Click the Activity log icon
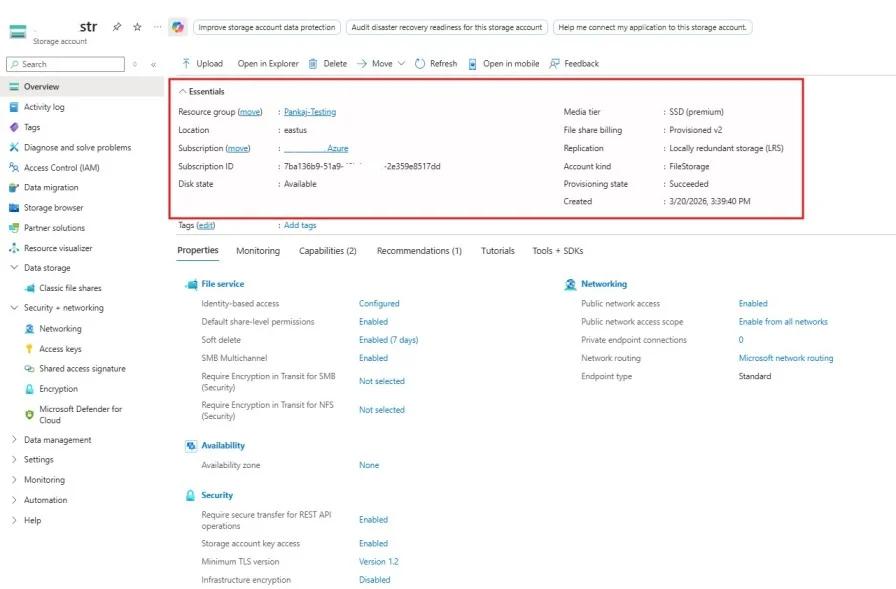 click(14, 107)
